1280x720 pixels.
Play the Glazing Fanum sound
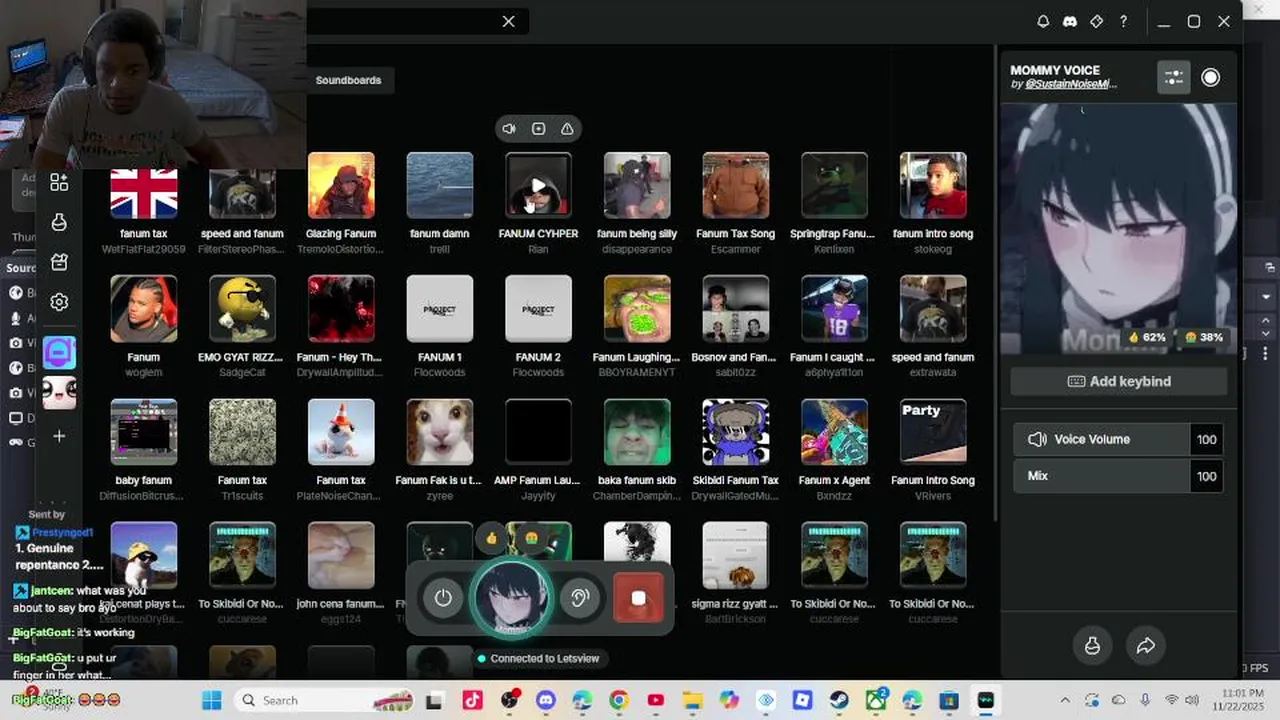[341, 185]
